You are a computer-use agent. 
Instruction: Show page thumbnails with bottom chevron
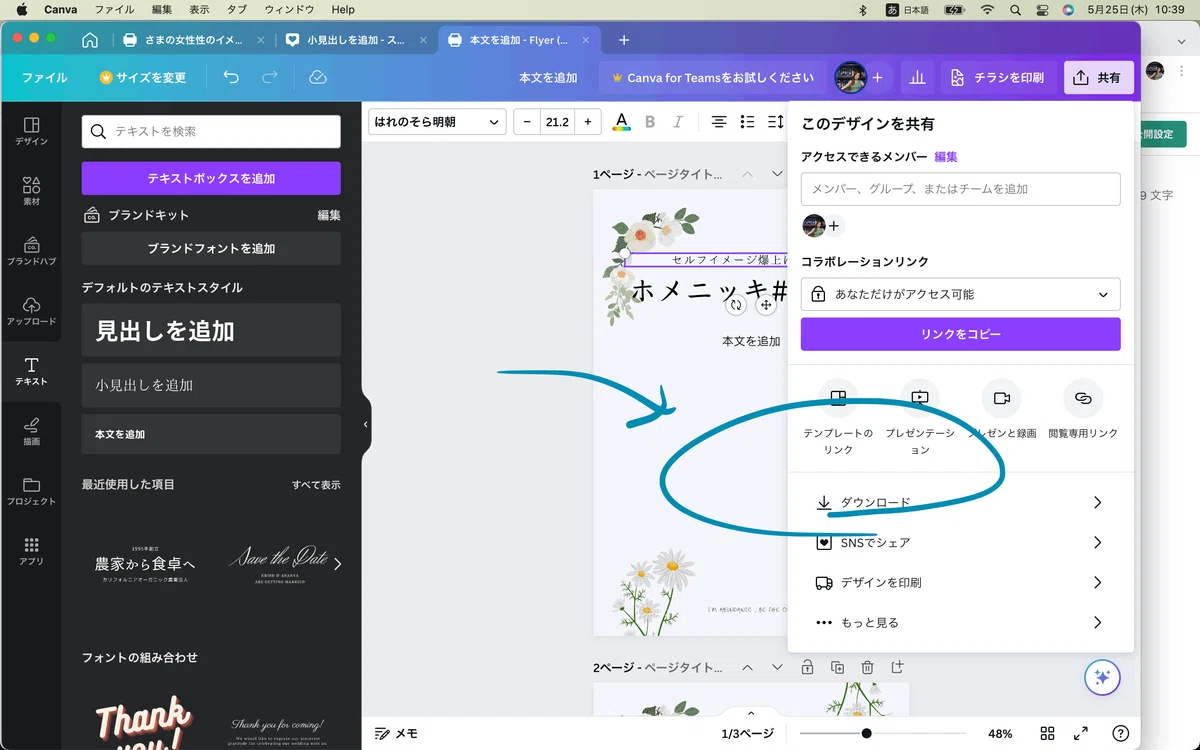point(751,713)
